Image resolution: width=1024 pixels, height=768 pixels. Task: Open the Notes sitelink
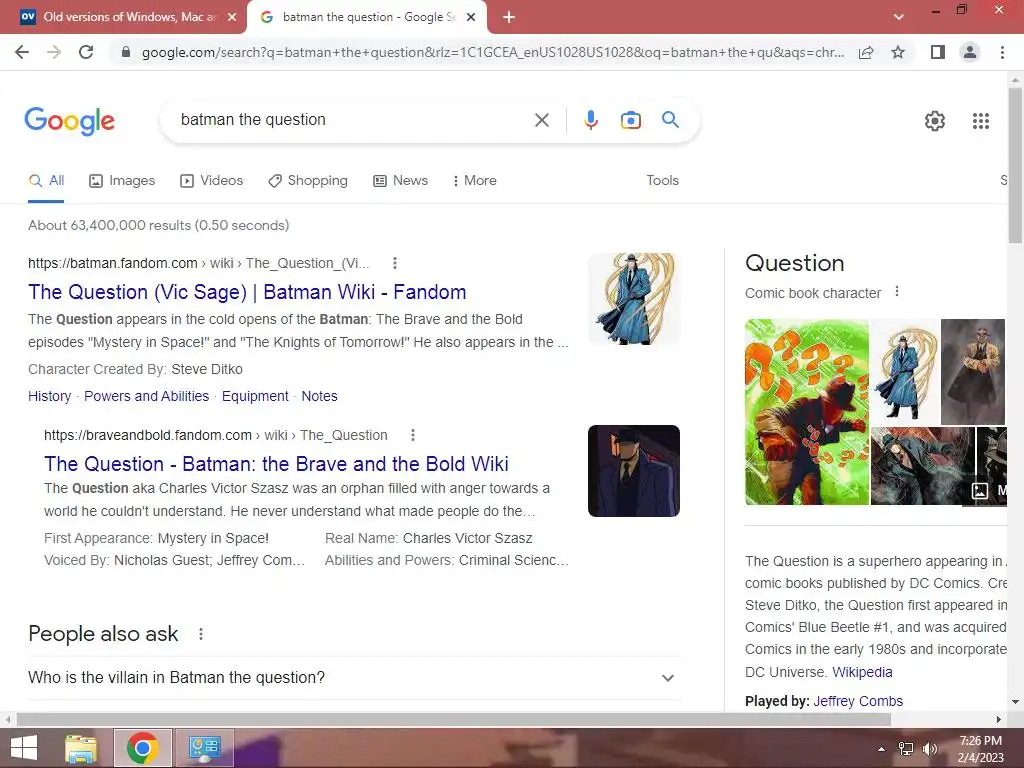pyautogui.click(x=319, y=396)
